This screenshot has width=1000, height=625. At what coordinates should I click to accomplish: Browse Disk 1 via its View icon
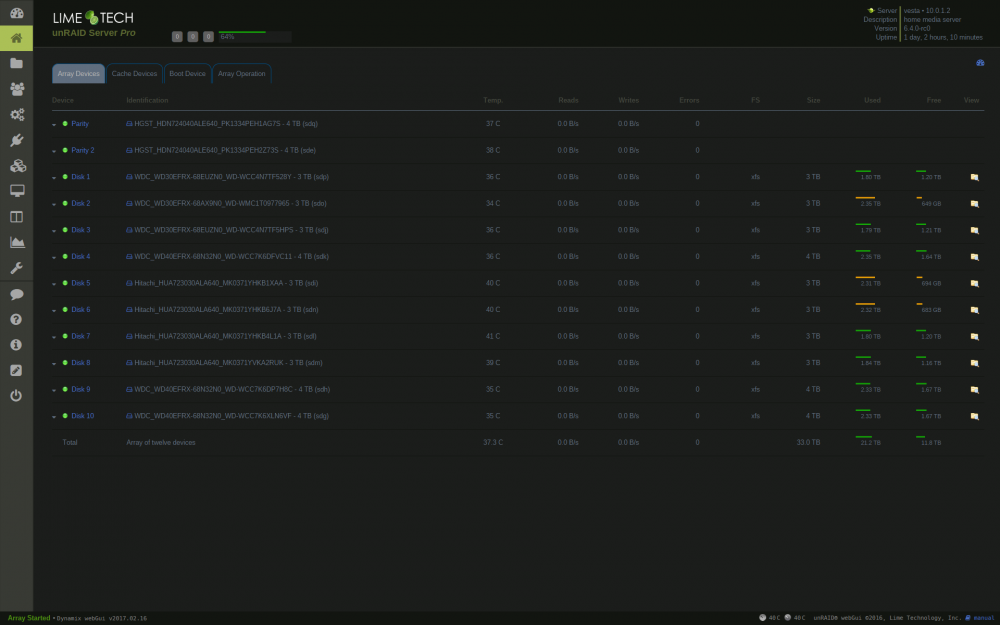(x=974, y=177)
